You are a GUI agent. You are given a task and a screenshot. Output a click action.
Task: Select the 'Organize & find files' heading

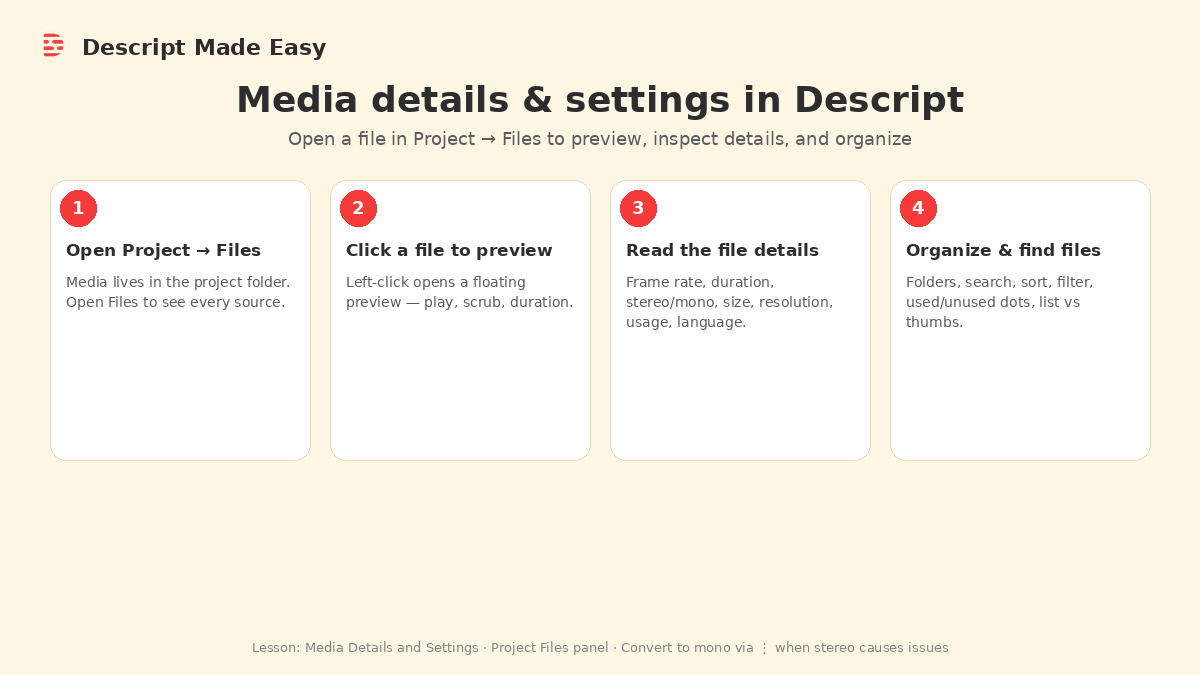pos(1003,250)
